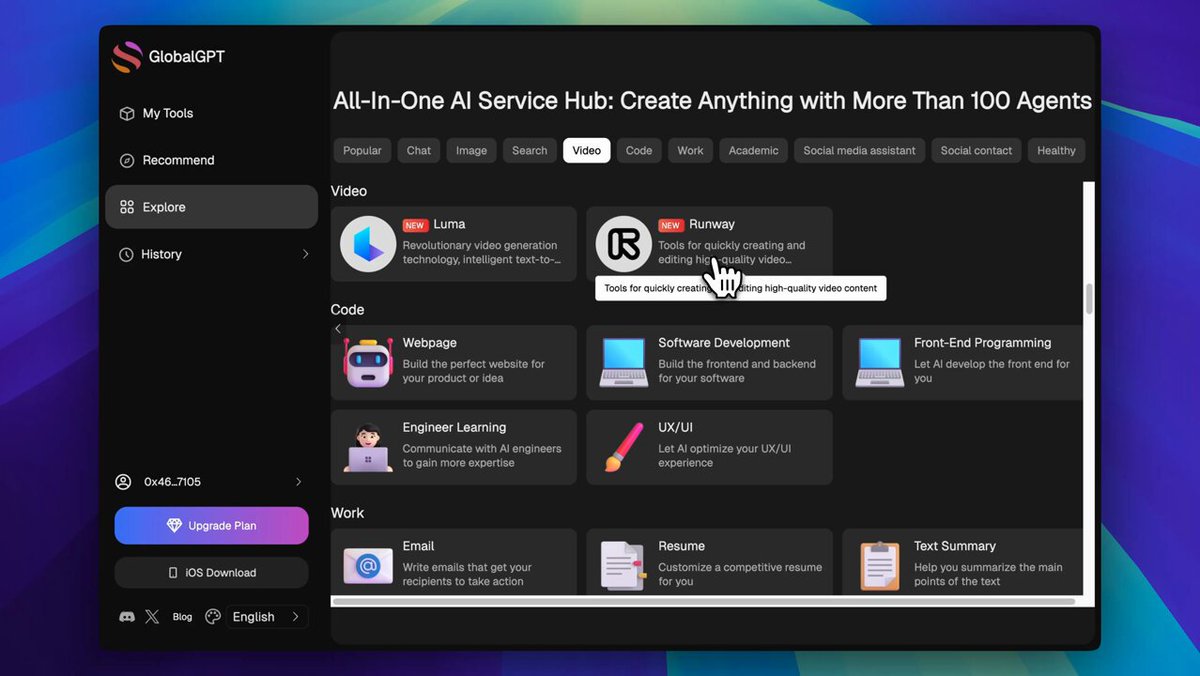
Task: Open My Tools in the sidebar
Action: click(211, 114)
